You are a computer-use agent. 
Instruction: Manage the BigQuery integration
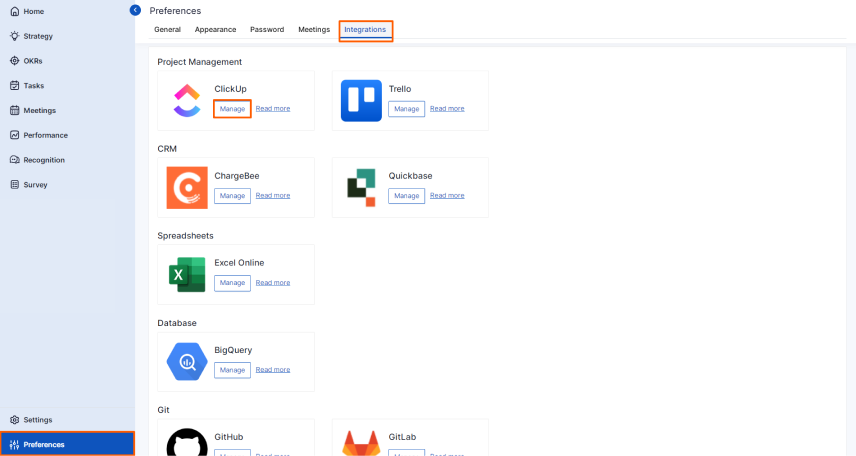232,370
